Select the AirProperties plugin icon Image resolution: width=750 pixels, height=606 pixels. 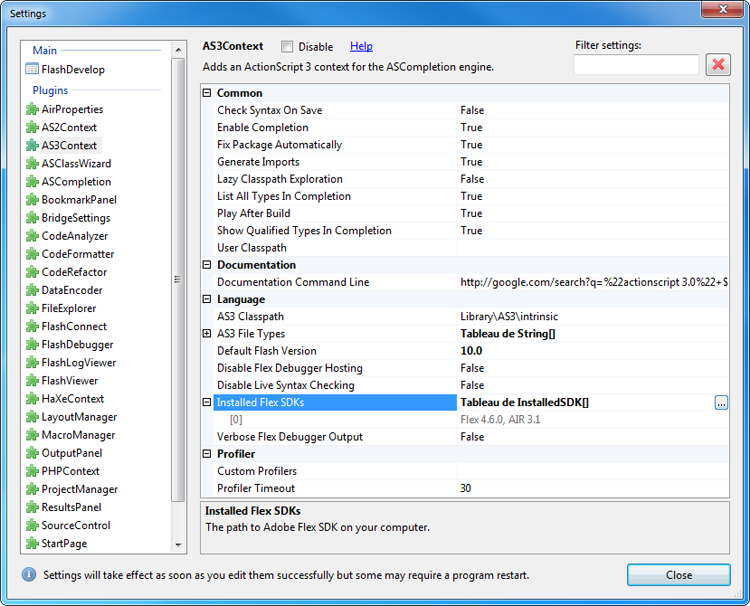tap(32, 110)
